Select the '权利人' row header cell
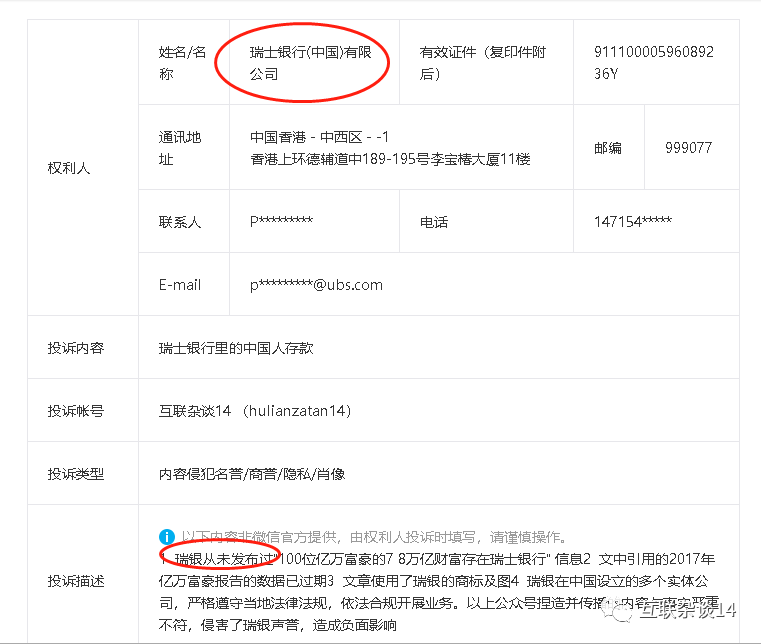The height and width of the screenshot is (644, 761). pyautogui.click(x=83, y=167)
